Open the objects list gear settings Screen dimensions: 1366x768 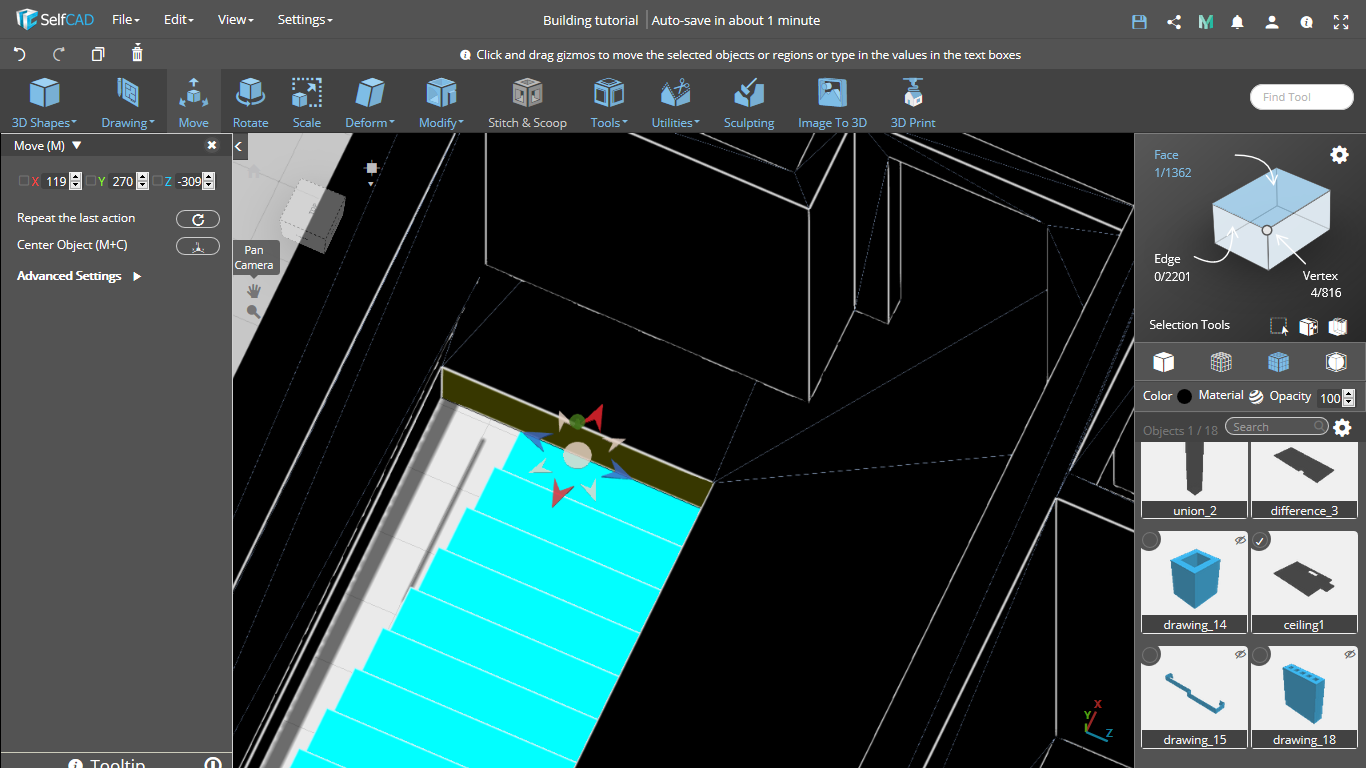1343,428
